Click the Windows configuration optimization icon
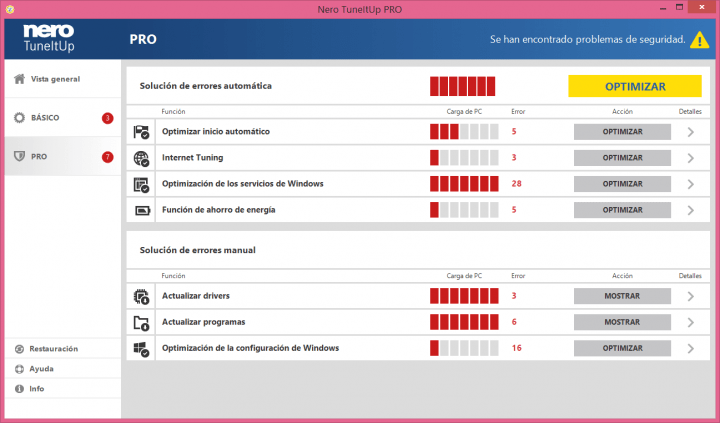720x423 pixels. coord(141,349)
